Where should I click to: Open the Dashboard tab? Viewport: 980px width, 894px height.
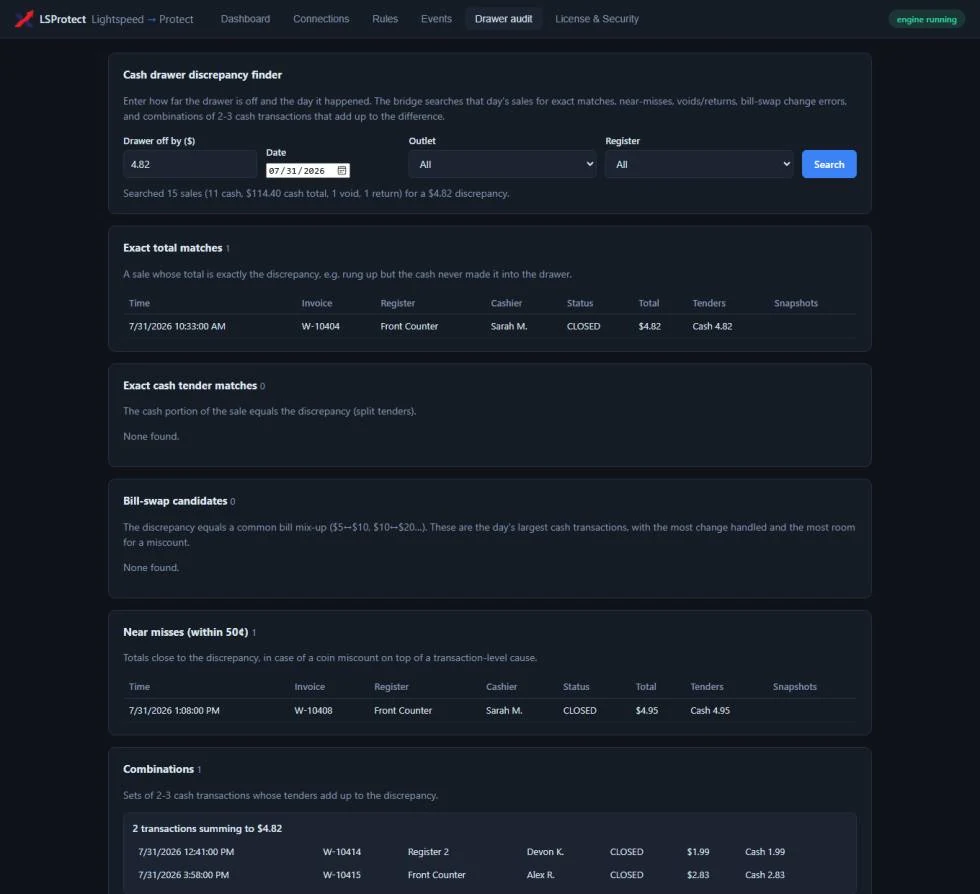(x=246, y=19)
